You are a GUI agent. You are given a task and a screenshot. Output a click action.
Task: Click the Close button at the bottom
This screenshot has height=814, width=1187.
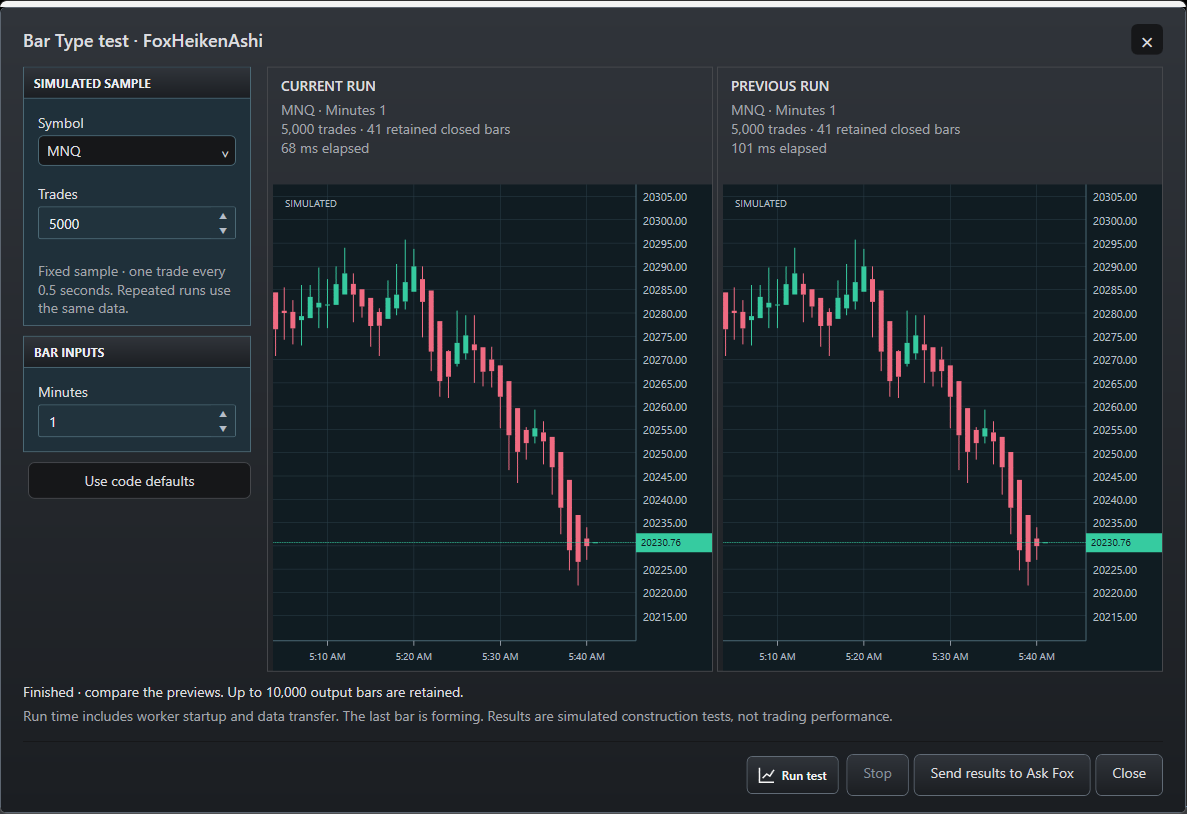click(x=1129, y=774)
